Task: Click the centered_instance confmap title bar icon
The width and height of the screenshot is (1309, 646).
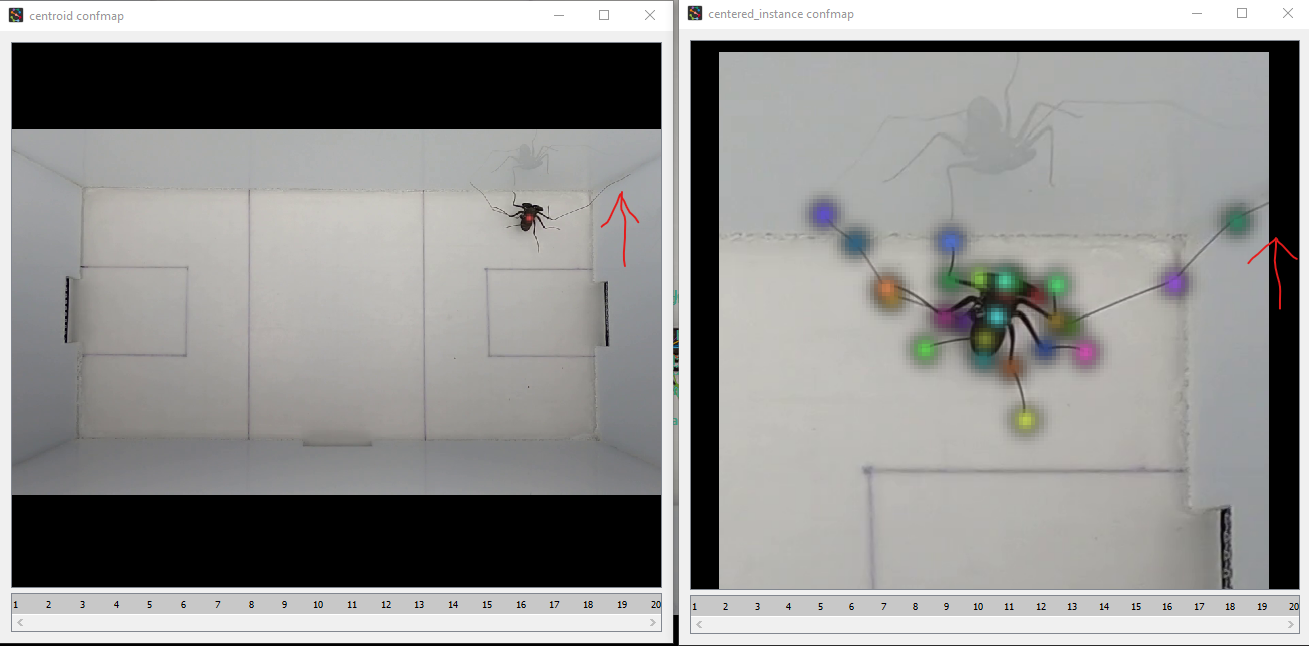Action: pos(694,13)
